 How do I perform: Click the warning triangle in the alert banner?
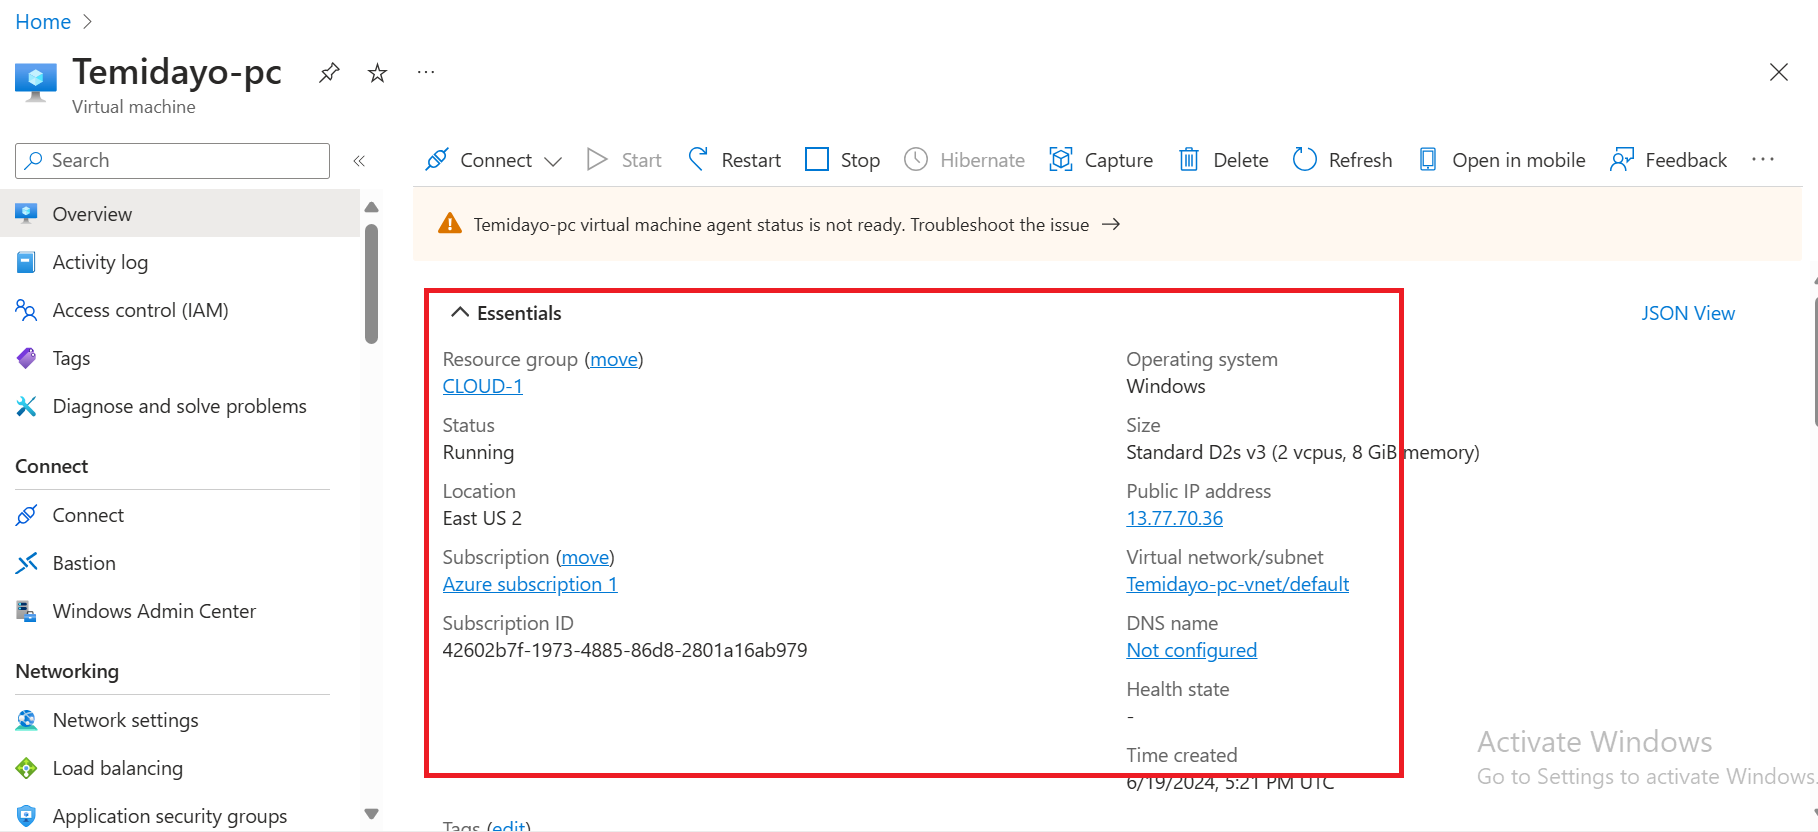(450, 224)
